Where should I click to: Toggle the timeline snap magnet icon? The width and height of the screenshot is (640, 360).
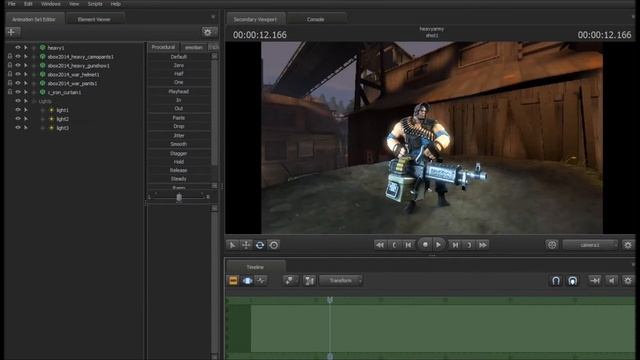click(x=556, y=280)
